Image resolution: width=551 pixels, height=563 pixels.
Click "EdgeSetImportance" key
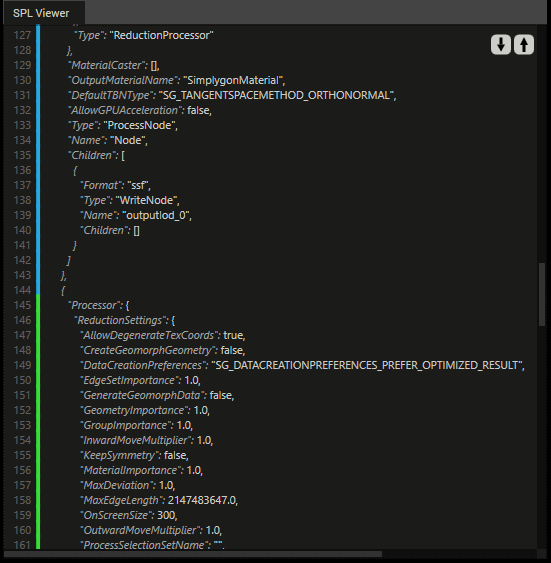coord(130,380)
